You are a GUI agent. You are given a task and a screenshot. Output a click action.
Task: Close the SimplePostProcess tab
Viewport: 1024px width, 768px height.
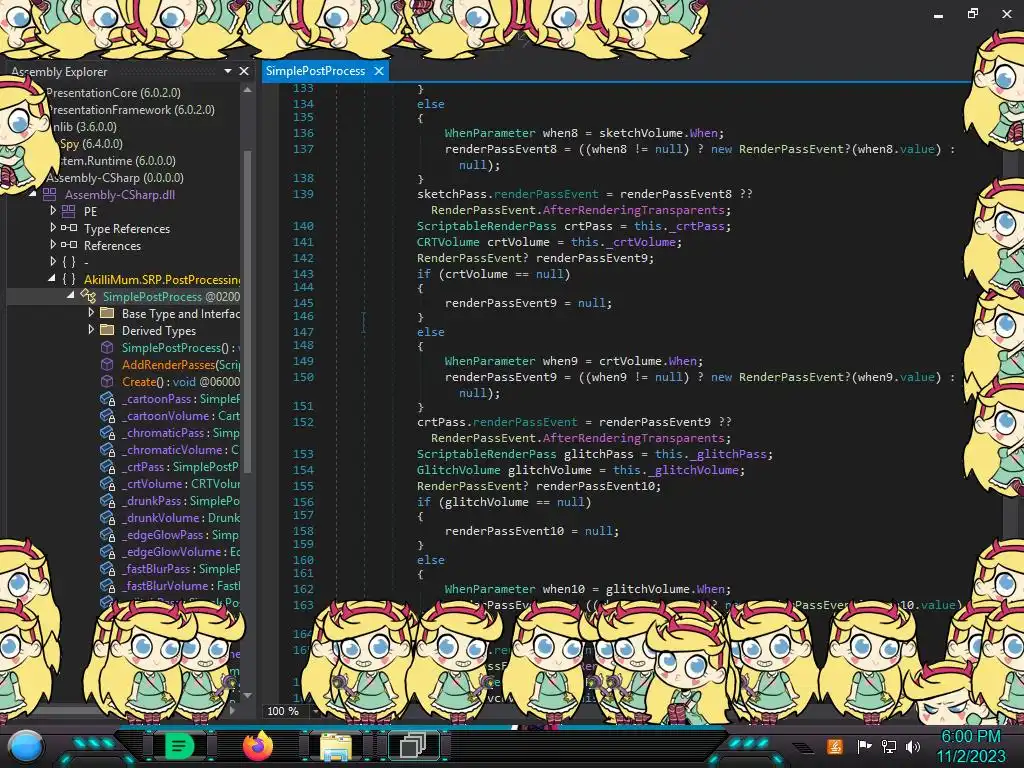point(379,71)
